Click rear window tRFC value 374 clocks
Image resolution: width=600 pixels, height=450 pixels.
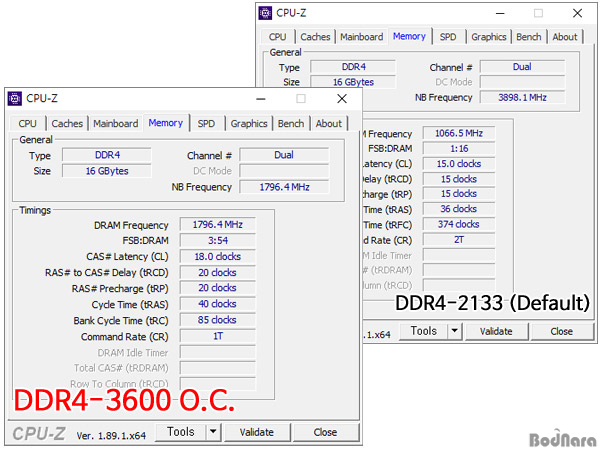[459, 224]
